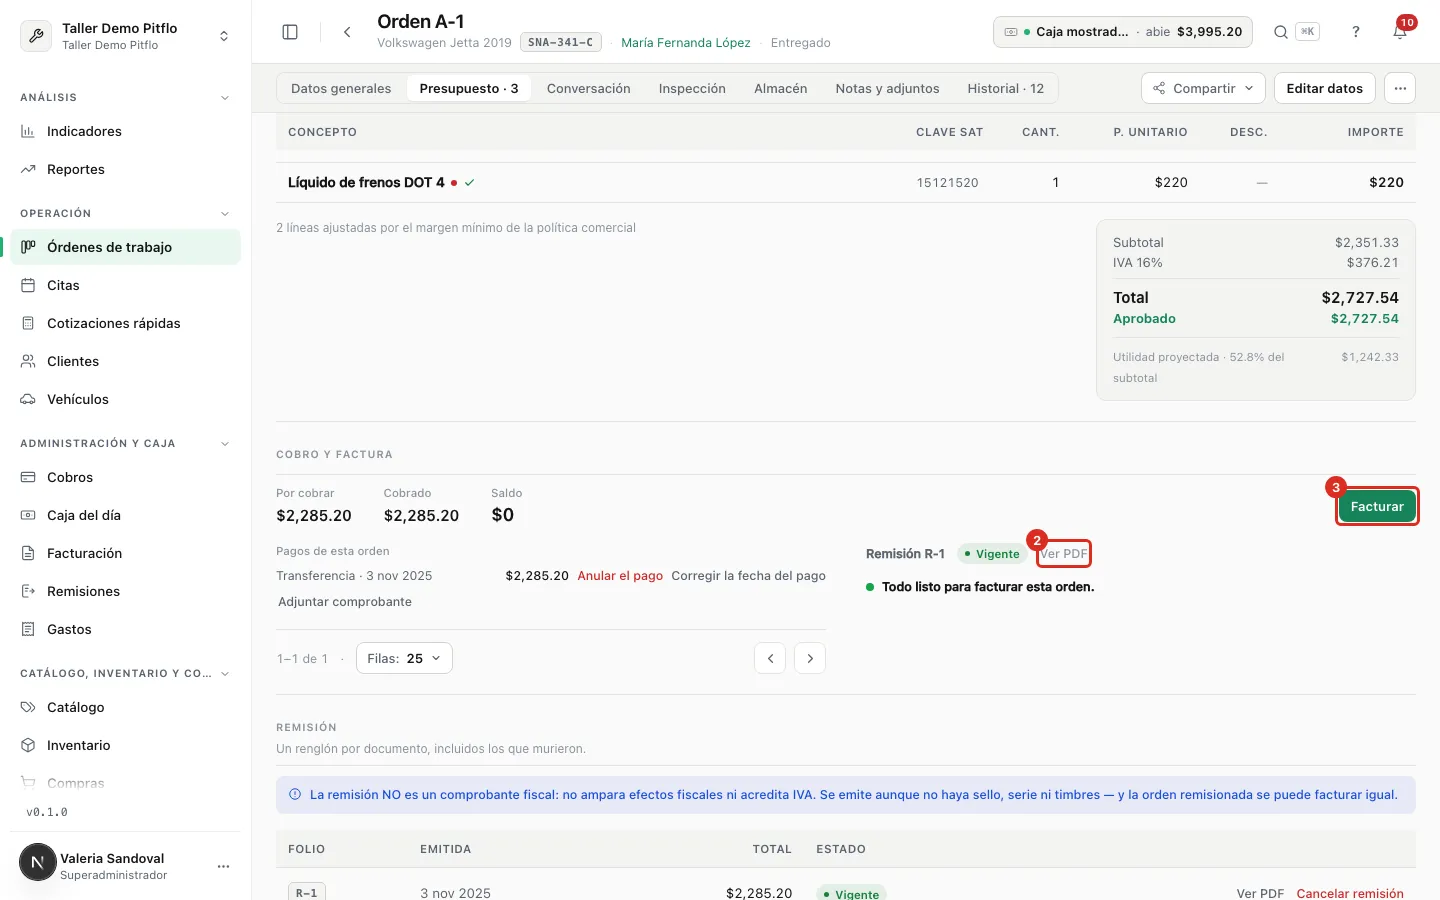Screen dimensions: 1440x900
Task: Switch to the Conversación tab
Action: (588, 88)
